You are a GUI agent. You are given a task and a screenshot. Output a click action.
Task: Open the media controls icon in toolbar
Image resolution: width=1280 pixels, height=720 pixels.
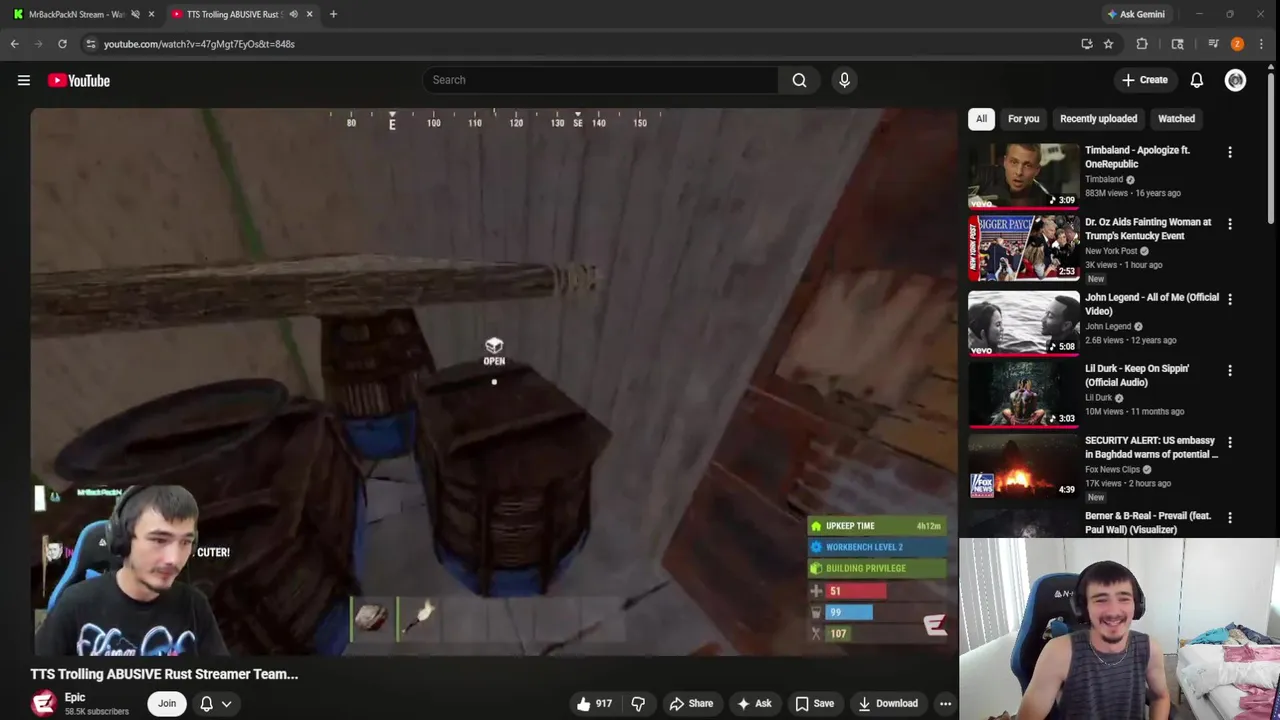click(1213, 44)
